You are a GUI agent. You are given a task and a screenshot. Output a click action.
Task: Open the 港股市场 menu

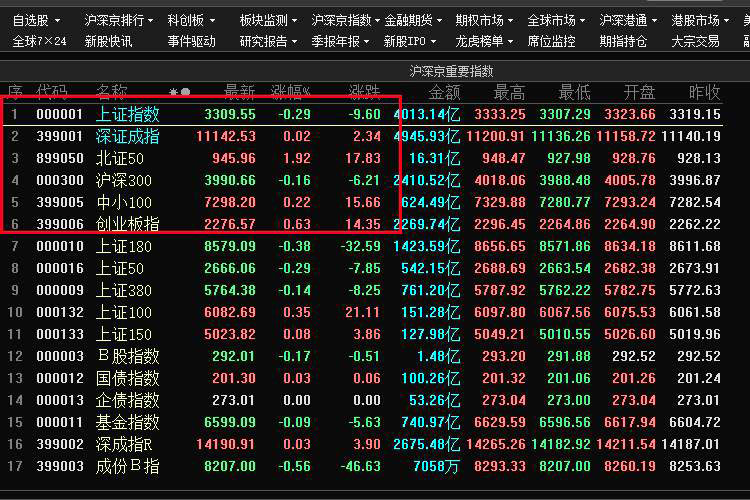pyautogui.click(x=700, y=21)
